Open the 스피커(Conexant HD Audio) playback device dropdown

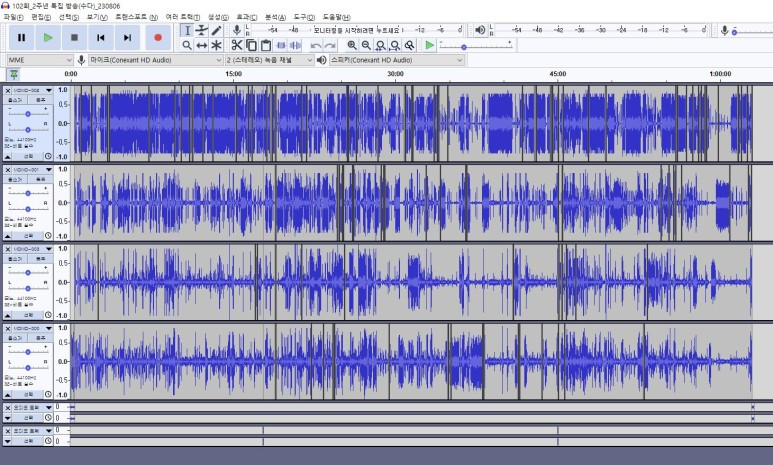coord(397,60)
